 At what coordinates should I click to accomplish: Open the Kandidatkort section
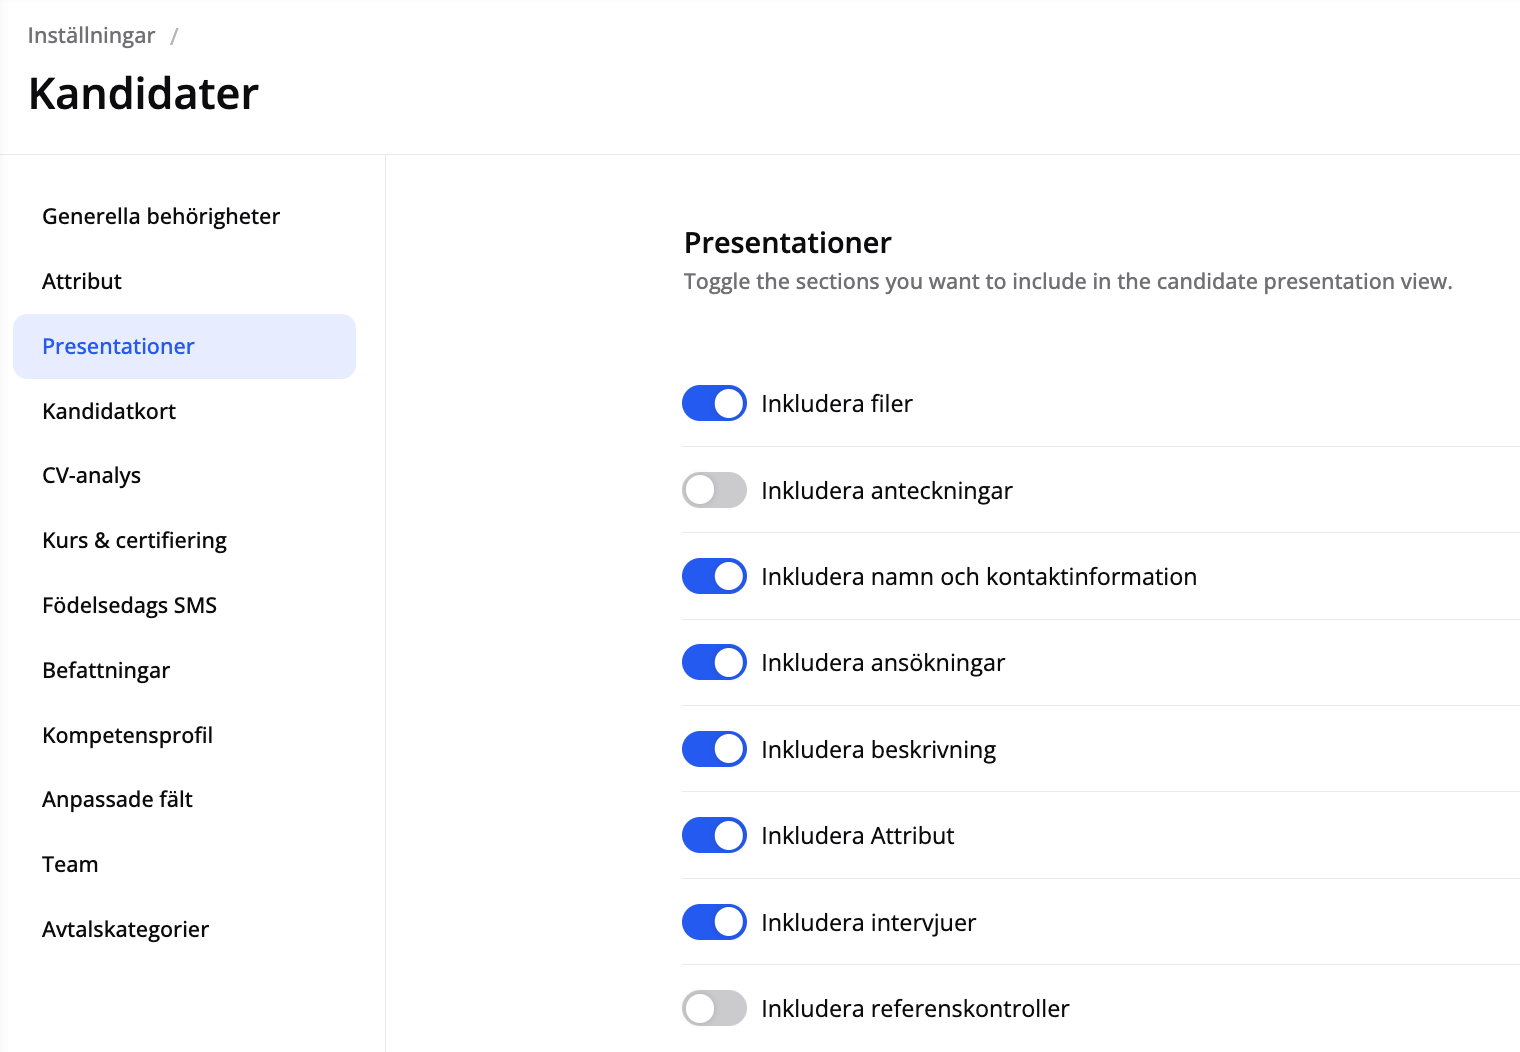tap(109, 411)
